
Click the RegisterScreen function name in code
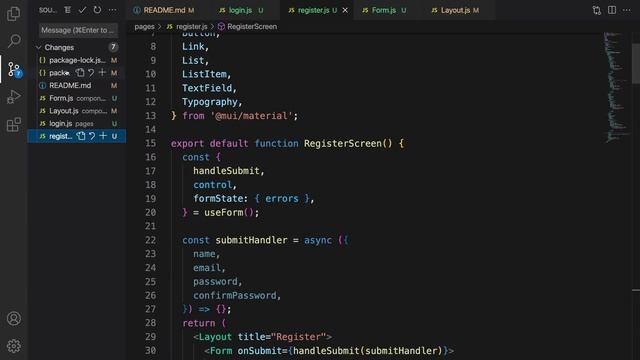point(343,143)
